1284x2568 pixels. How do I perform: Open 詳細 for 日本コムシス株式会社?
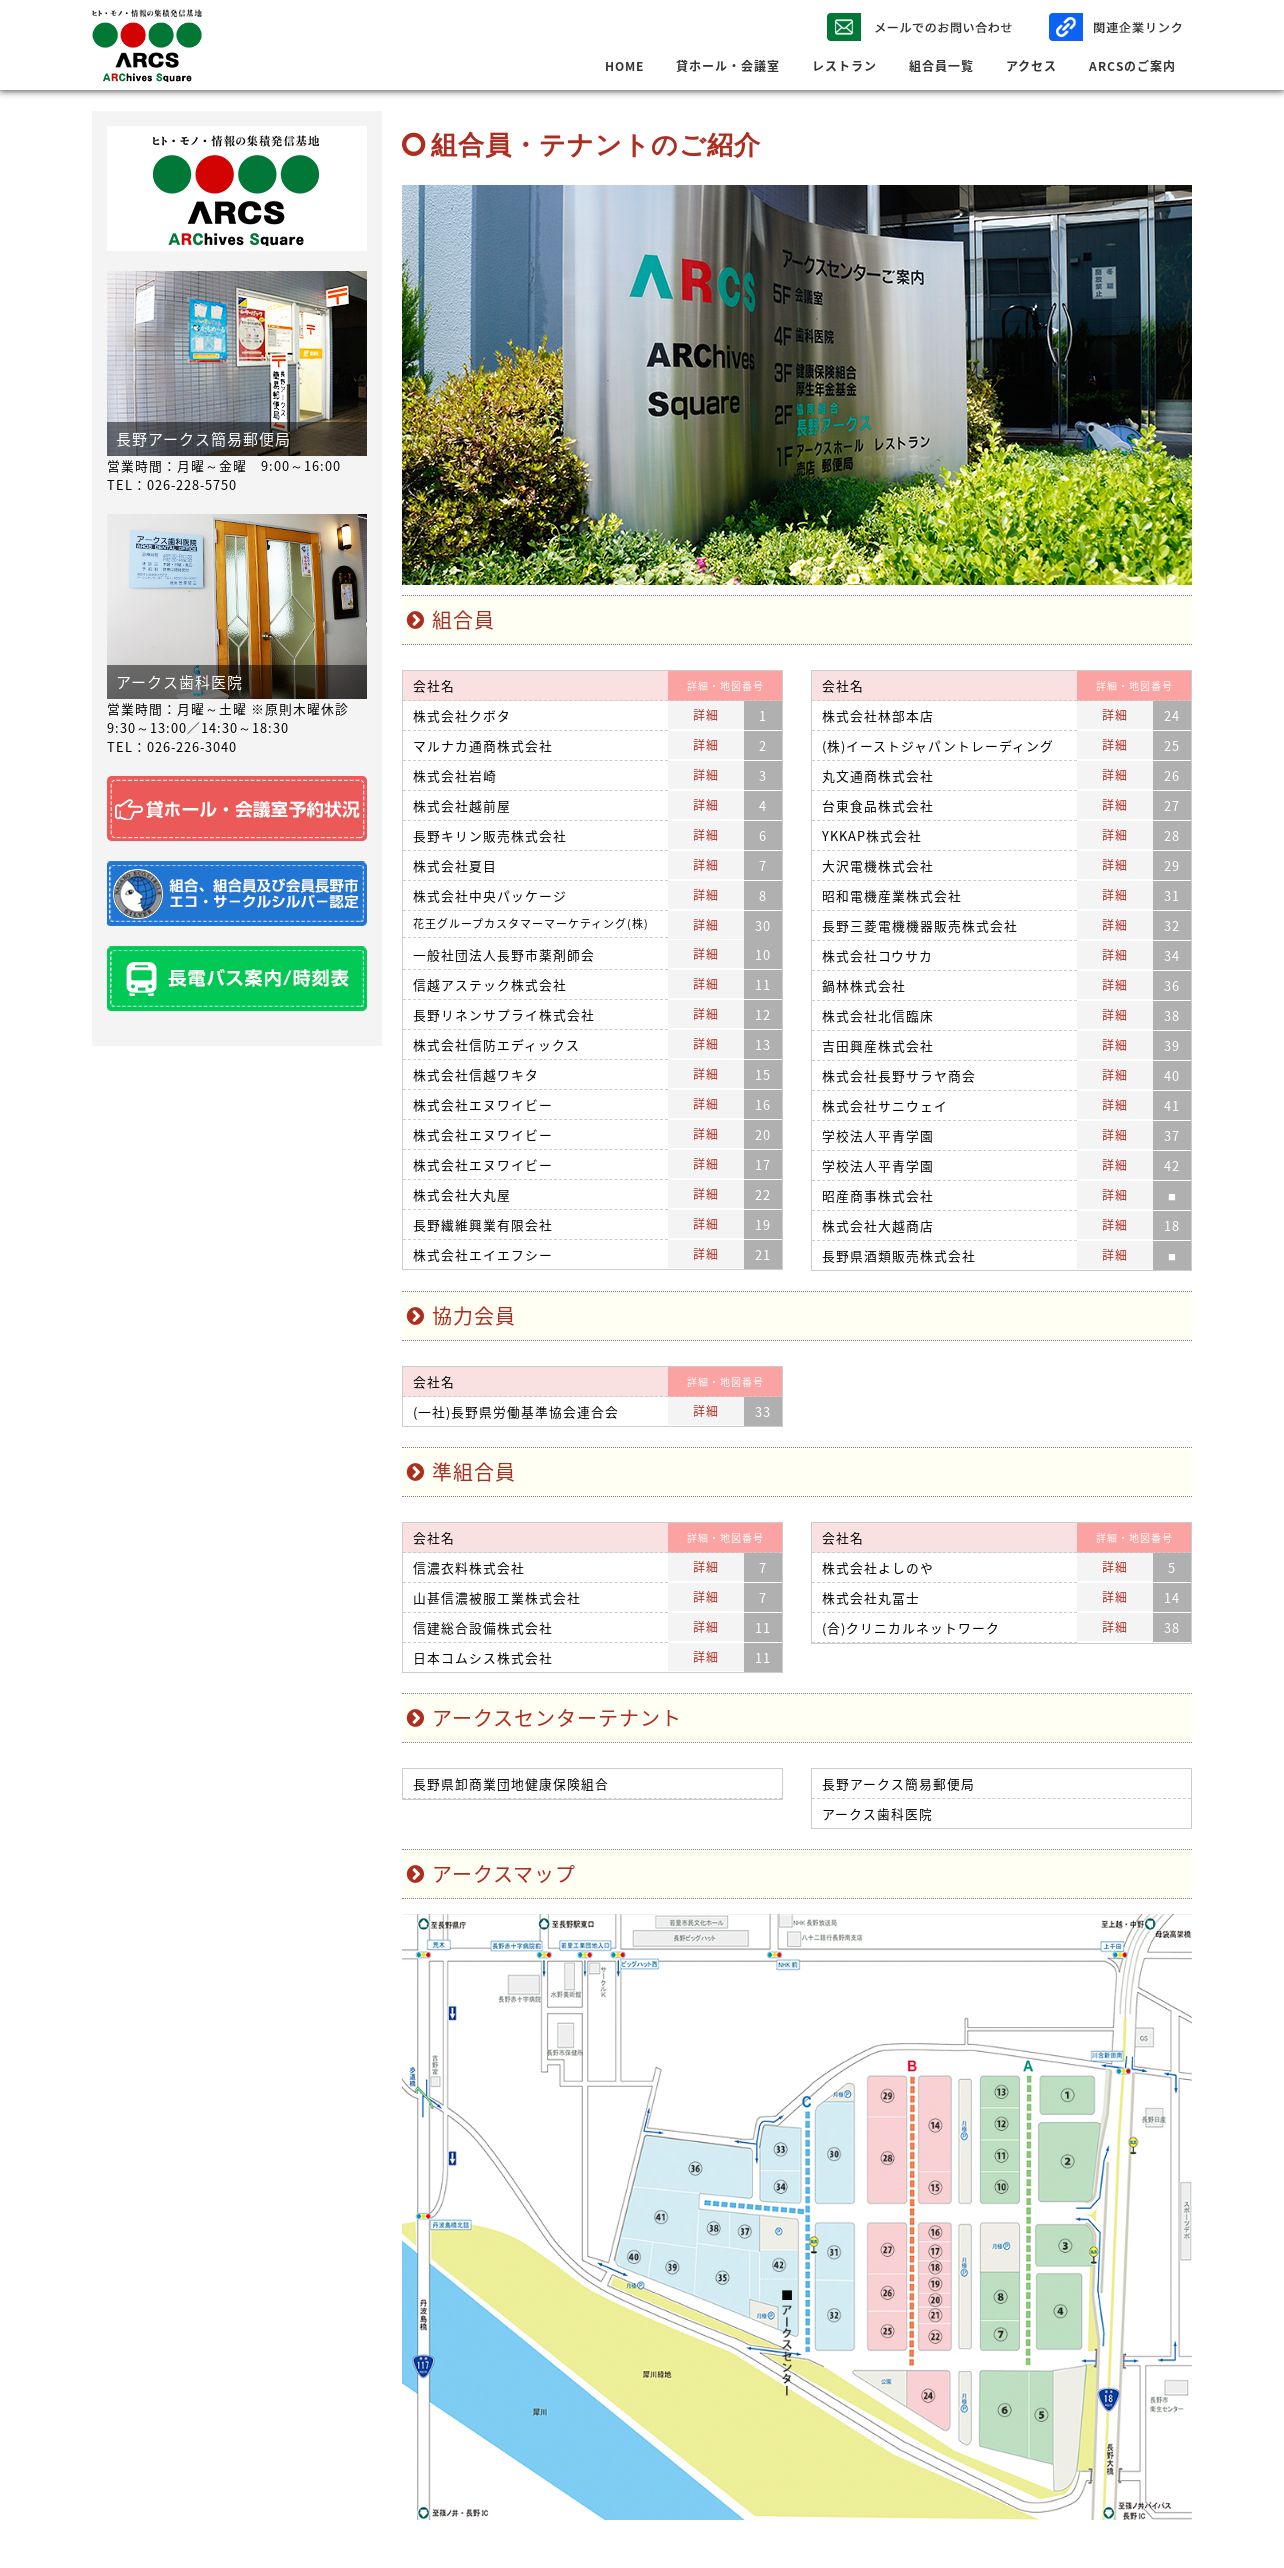point(705,1658)
